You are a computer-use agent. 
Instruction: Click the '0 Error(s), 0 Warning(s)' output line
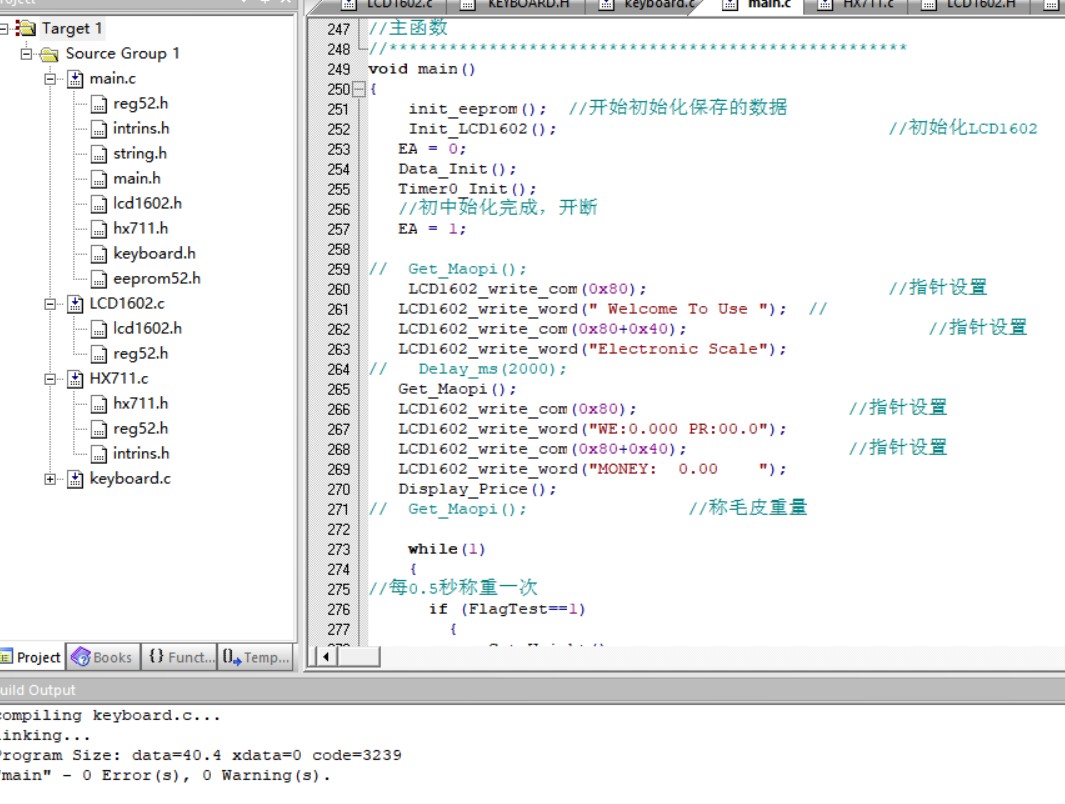pyautogui.click(x=206, y=775)
